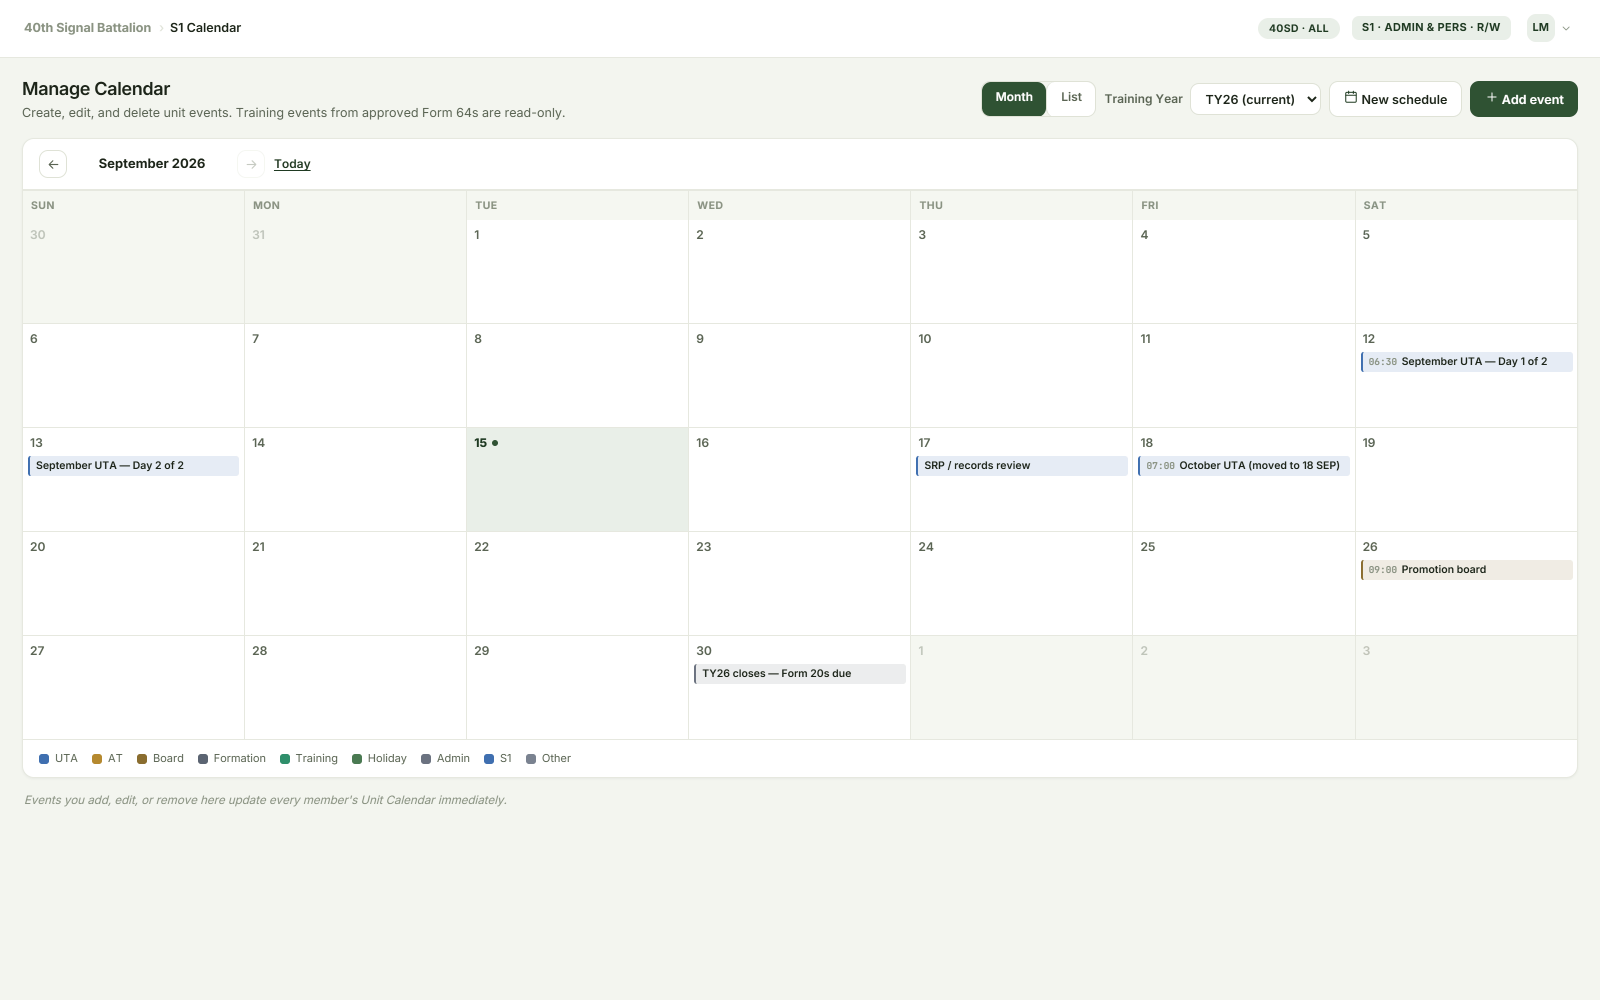The image size is (1600, 1000).
Task: Click the Admin legend color swatch
Action: [426, 759]
